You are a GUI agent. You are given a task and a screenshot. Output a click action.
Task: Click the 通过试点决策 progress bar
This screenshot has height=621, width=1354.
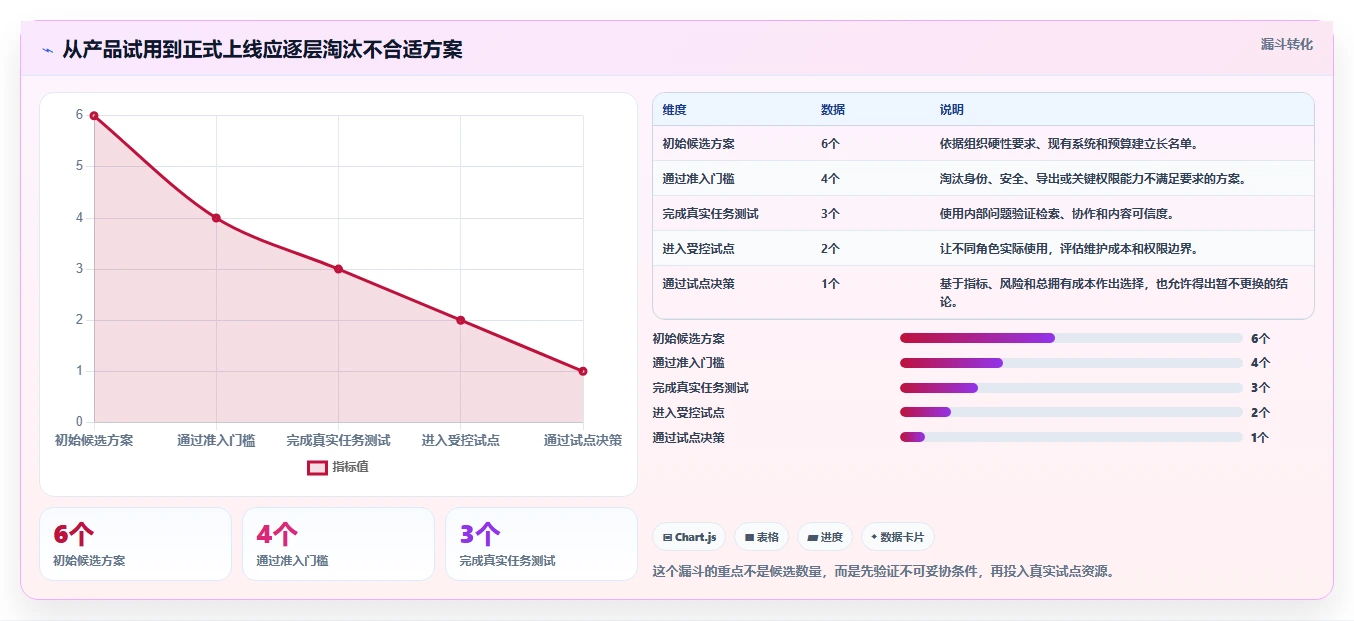point(1071,437)
